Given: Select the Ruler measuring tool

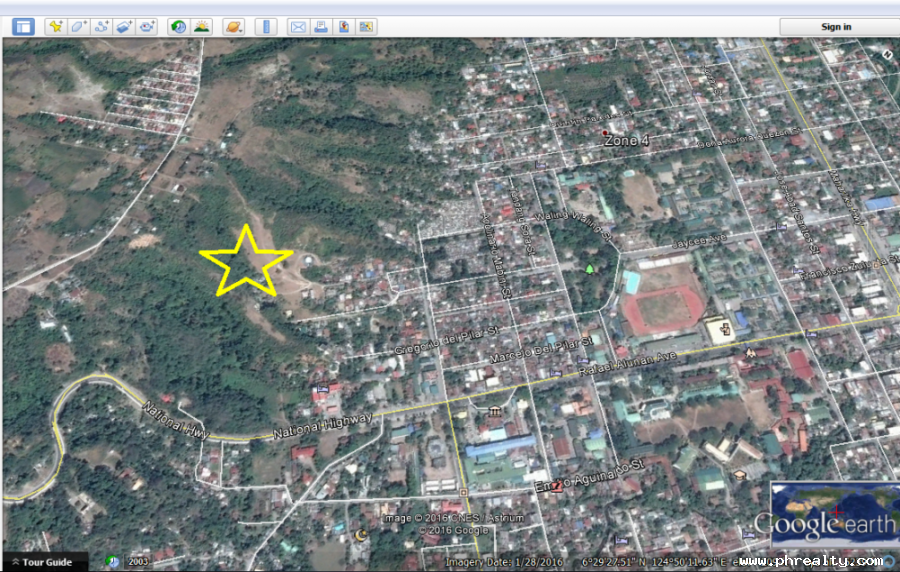Looking at the screenshot, I should [x=266, y=27].
